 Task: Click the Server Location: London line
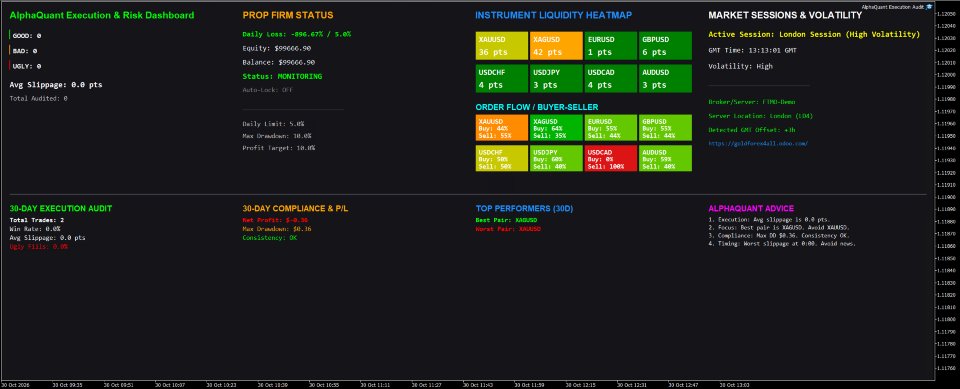[760, 116]
